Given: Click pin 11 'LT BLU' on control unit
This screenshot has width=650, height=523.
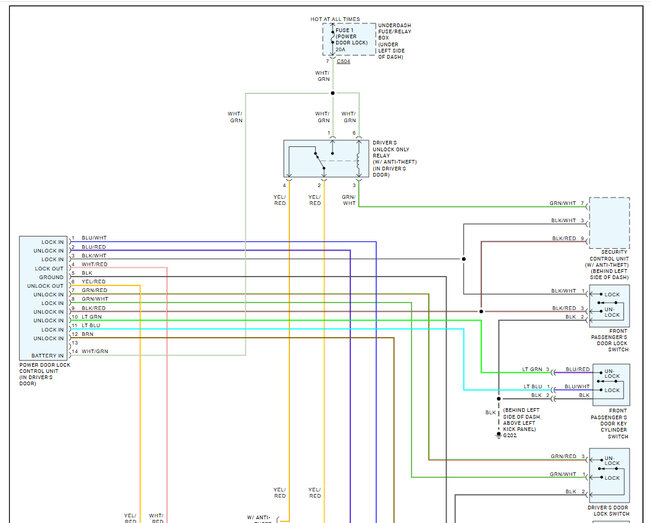Looking at the screenshot, I should click(x=86, y=326).
